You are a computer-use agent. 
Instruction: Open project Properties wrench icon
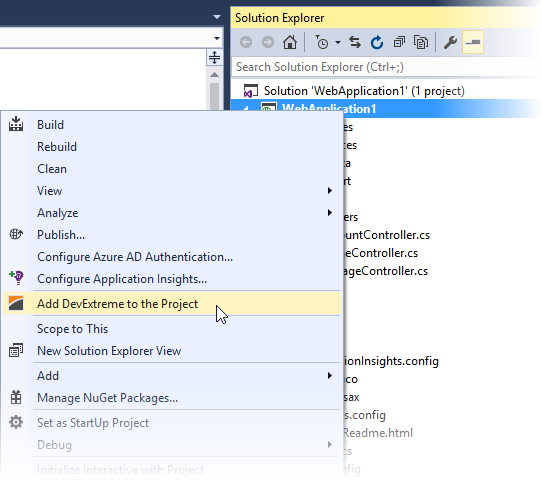coord(450,42)
